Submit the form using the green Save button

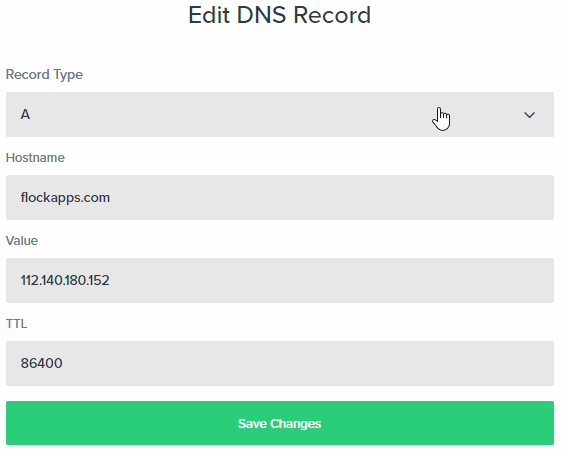point(280,423)
